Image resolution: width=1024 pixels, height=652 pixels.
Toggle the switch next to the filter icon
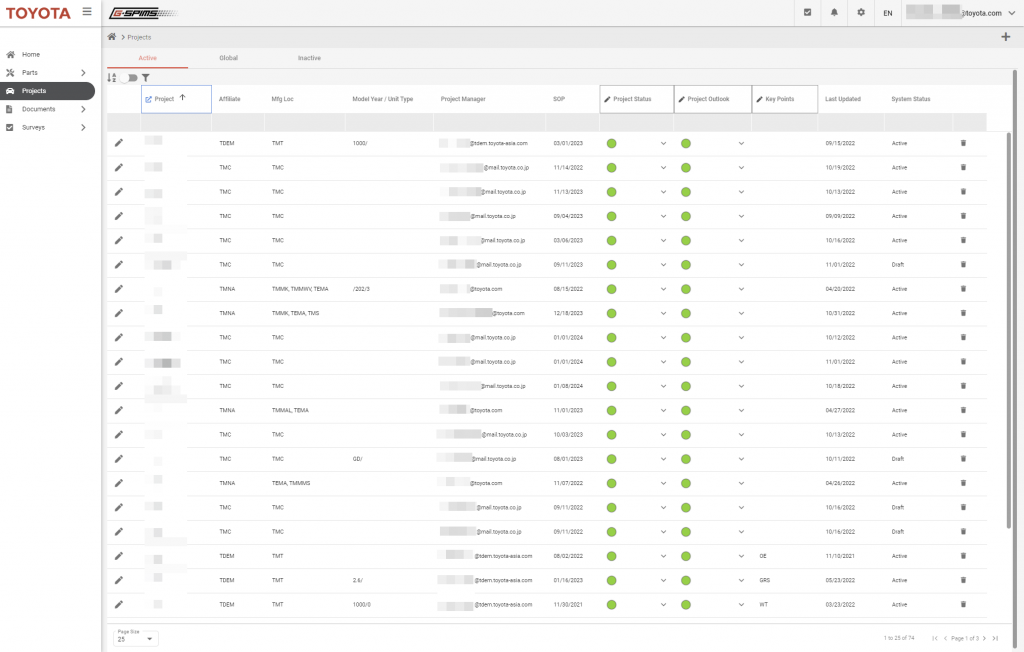pos(130,78)
